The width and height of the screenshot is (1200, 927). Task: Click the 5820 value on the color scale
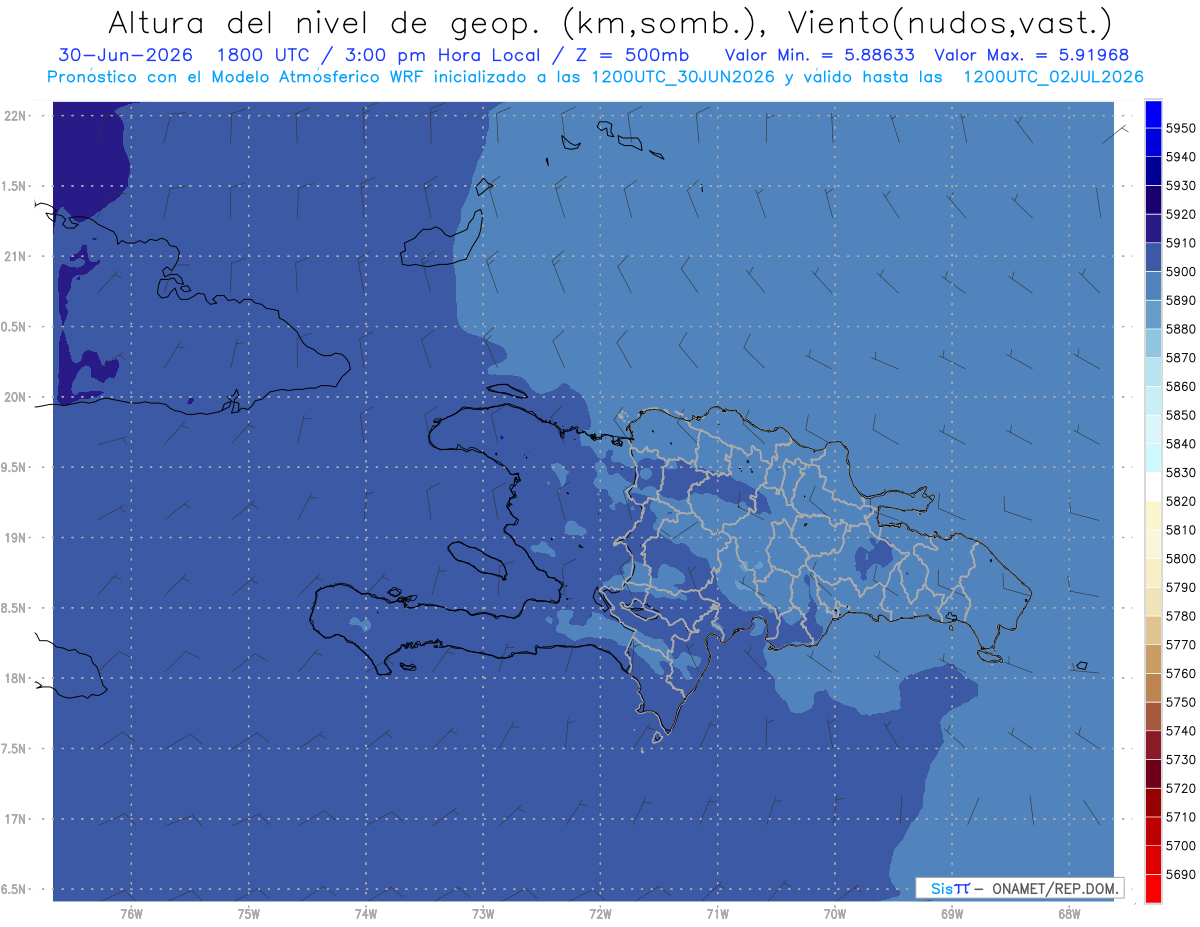[x=1181, y=501]
